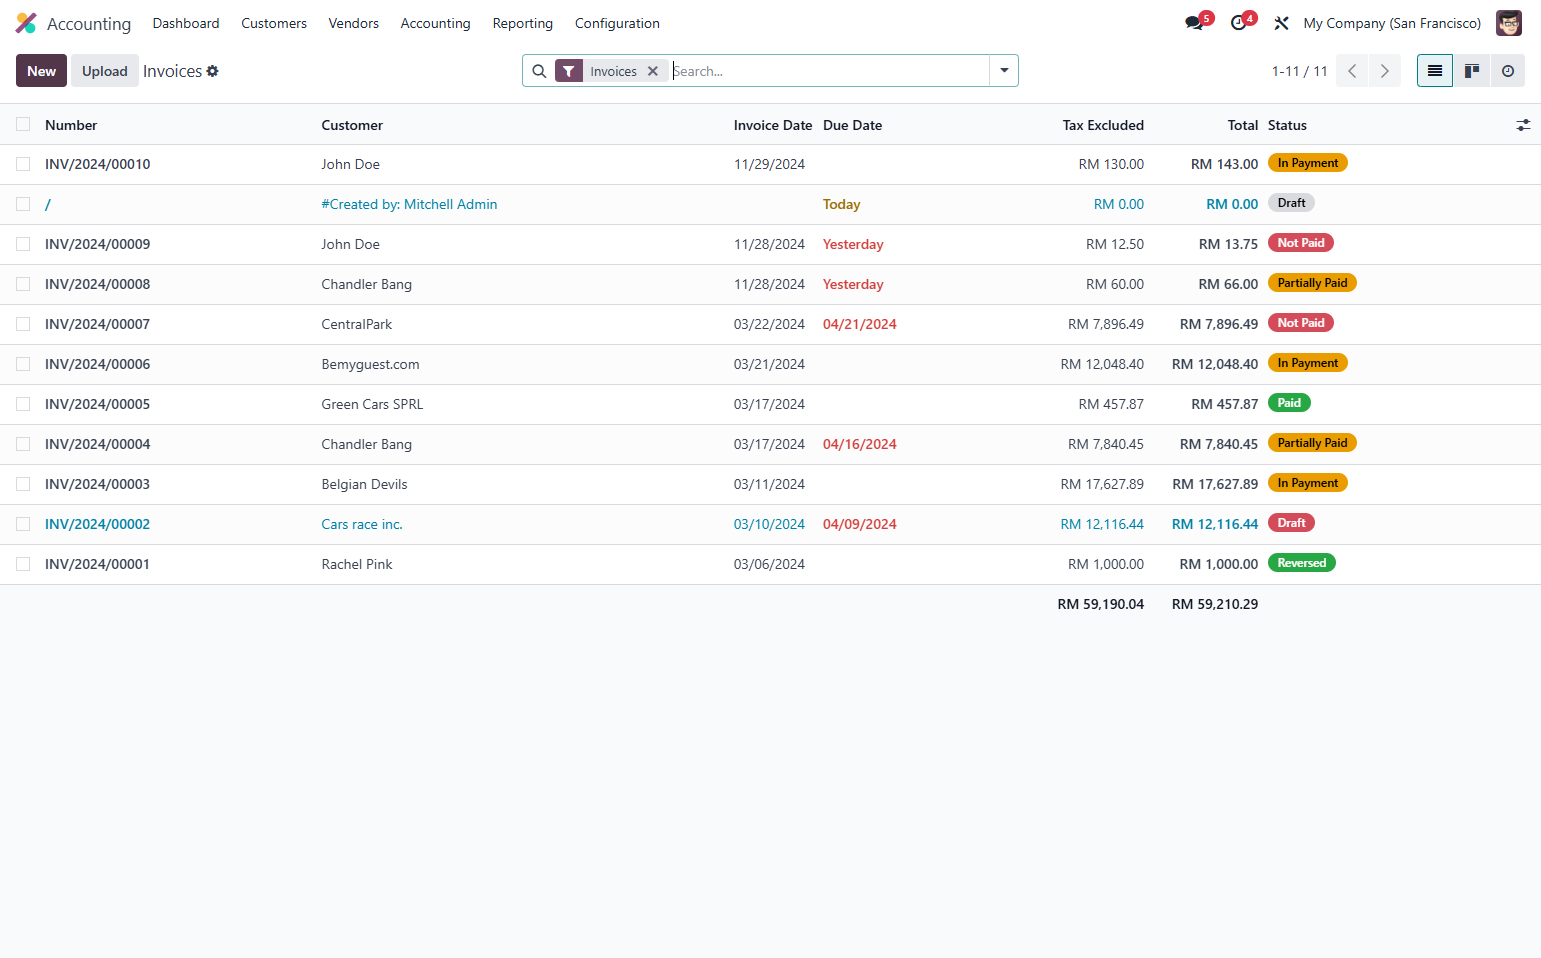Click the filter funnel icon
The height and width of the screenshot is (958, 1541).
pos(568,71)
